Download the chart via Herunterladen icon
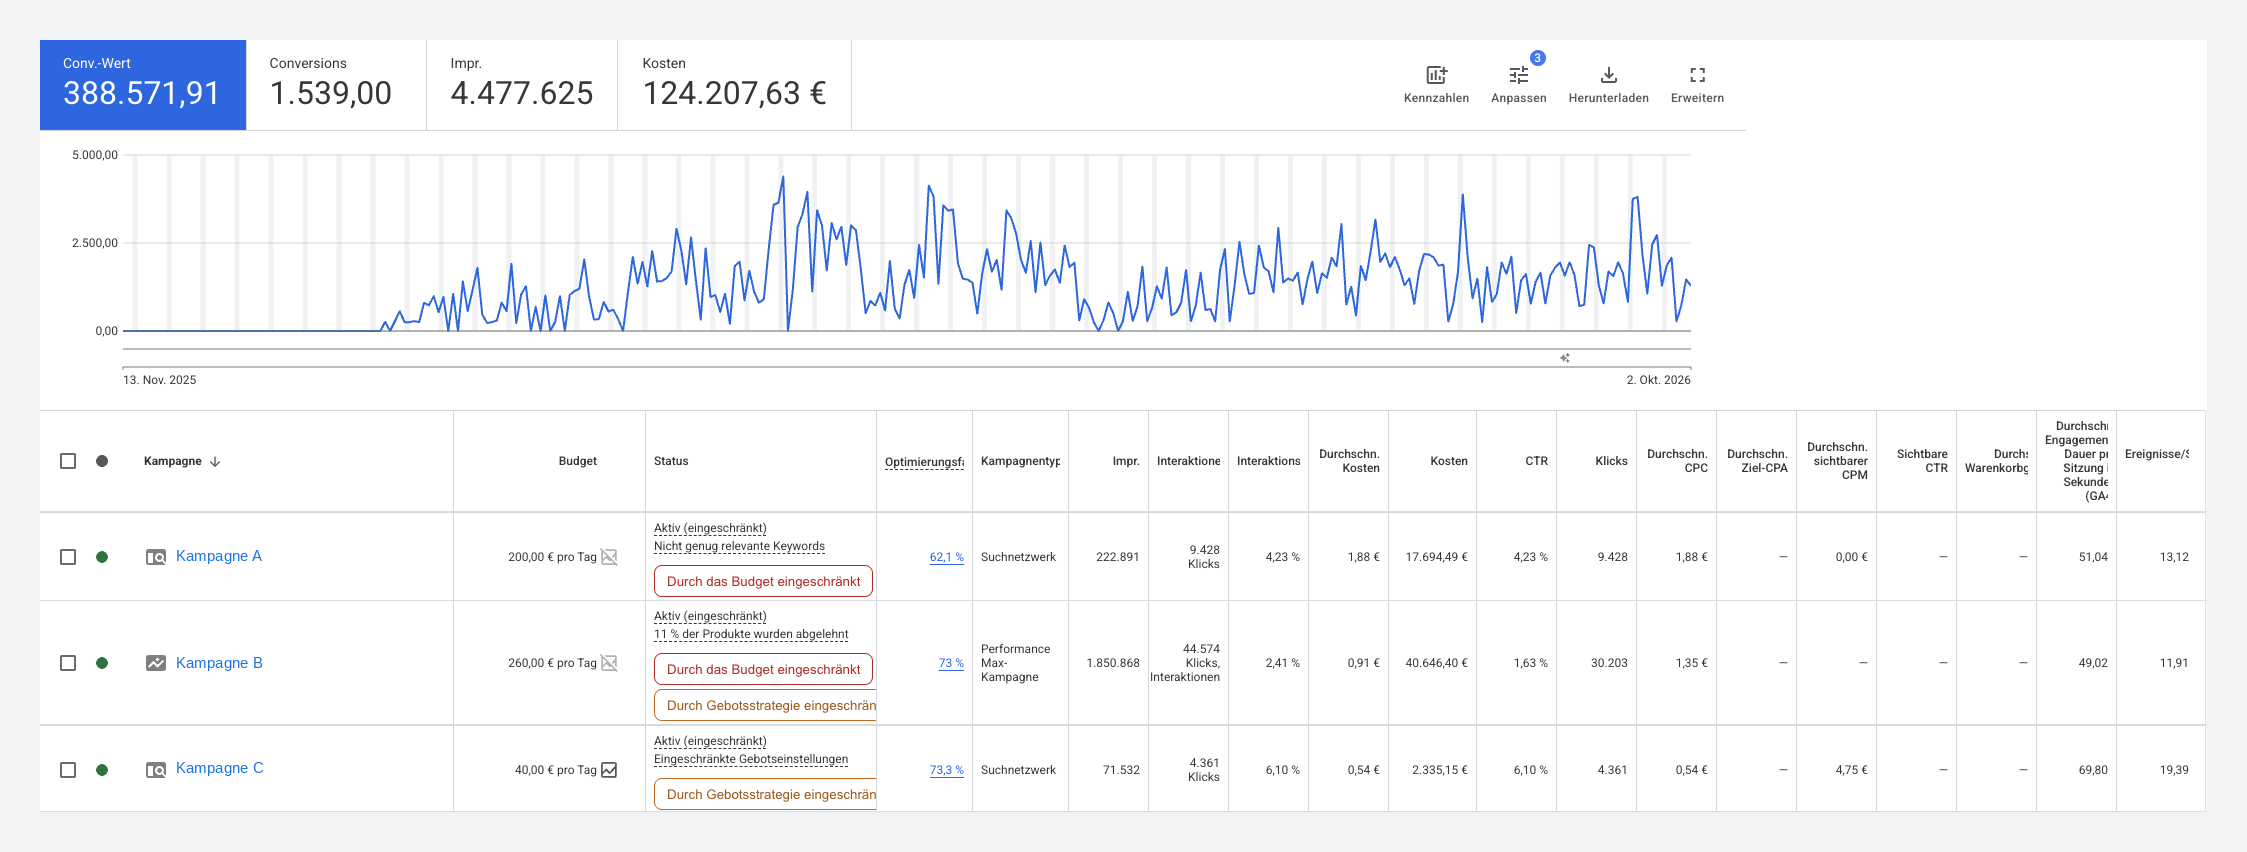 (1608, 75)
